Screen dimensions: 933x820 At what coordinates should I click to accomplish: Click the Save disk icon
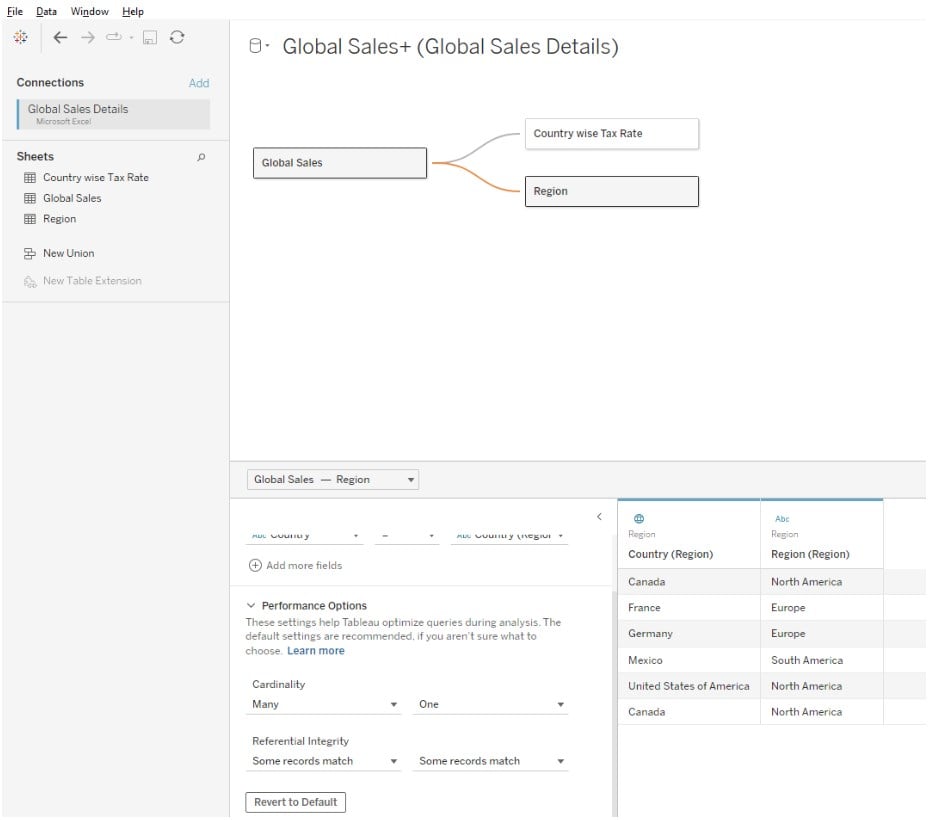tap(149, 37)
